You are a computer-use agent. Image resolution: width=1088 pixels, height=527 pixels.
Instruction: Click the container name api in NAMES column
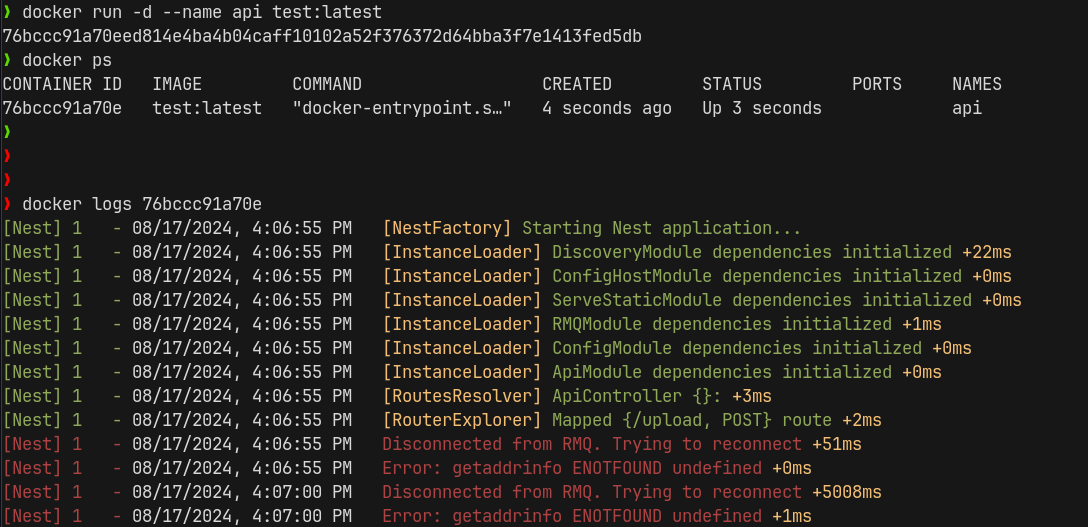[x=967, y=109]
